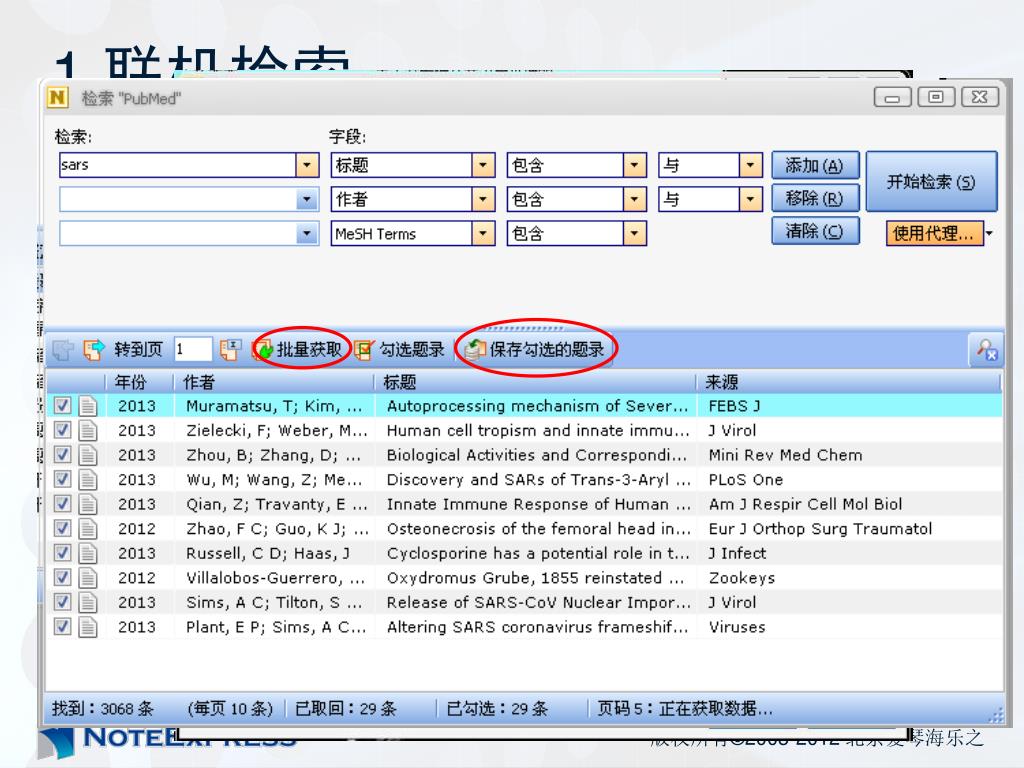Select source cell 'Eur J Orthop Surg Traumatol'
The height and width of the screenshot is (768, 1024).
(820, 529)
